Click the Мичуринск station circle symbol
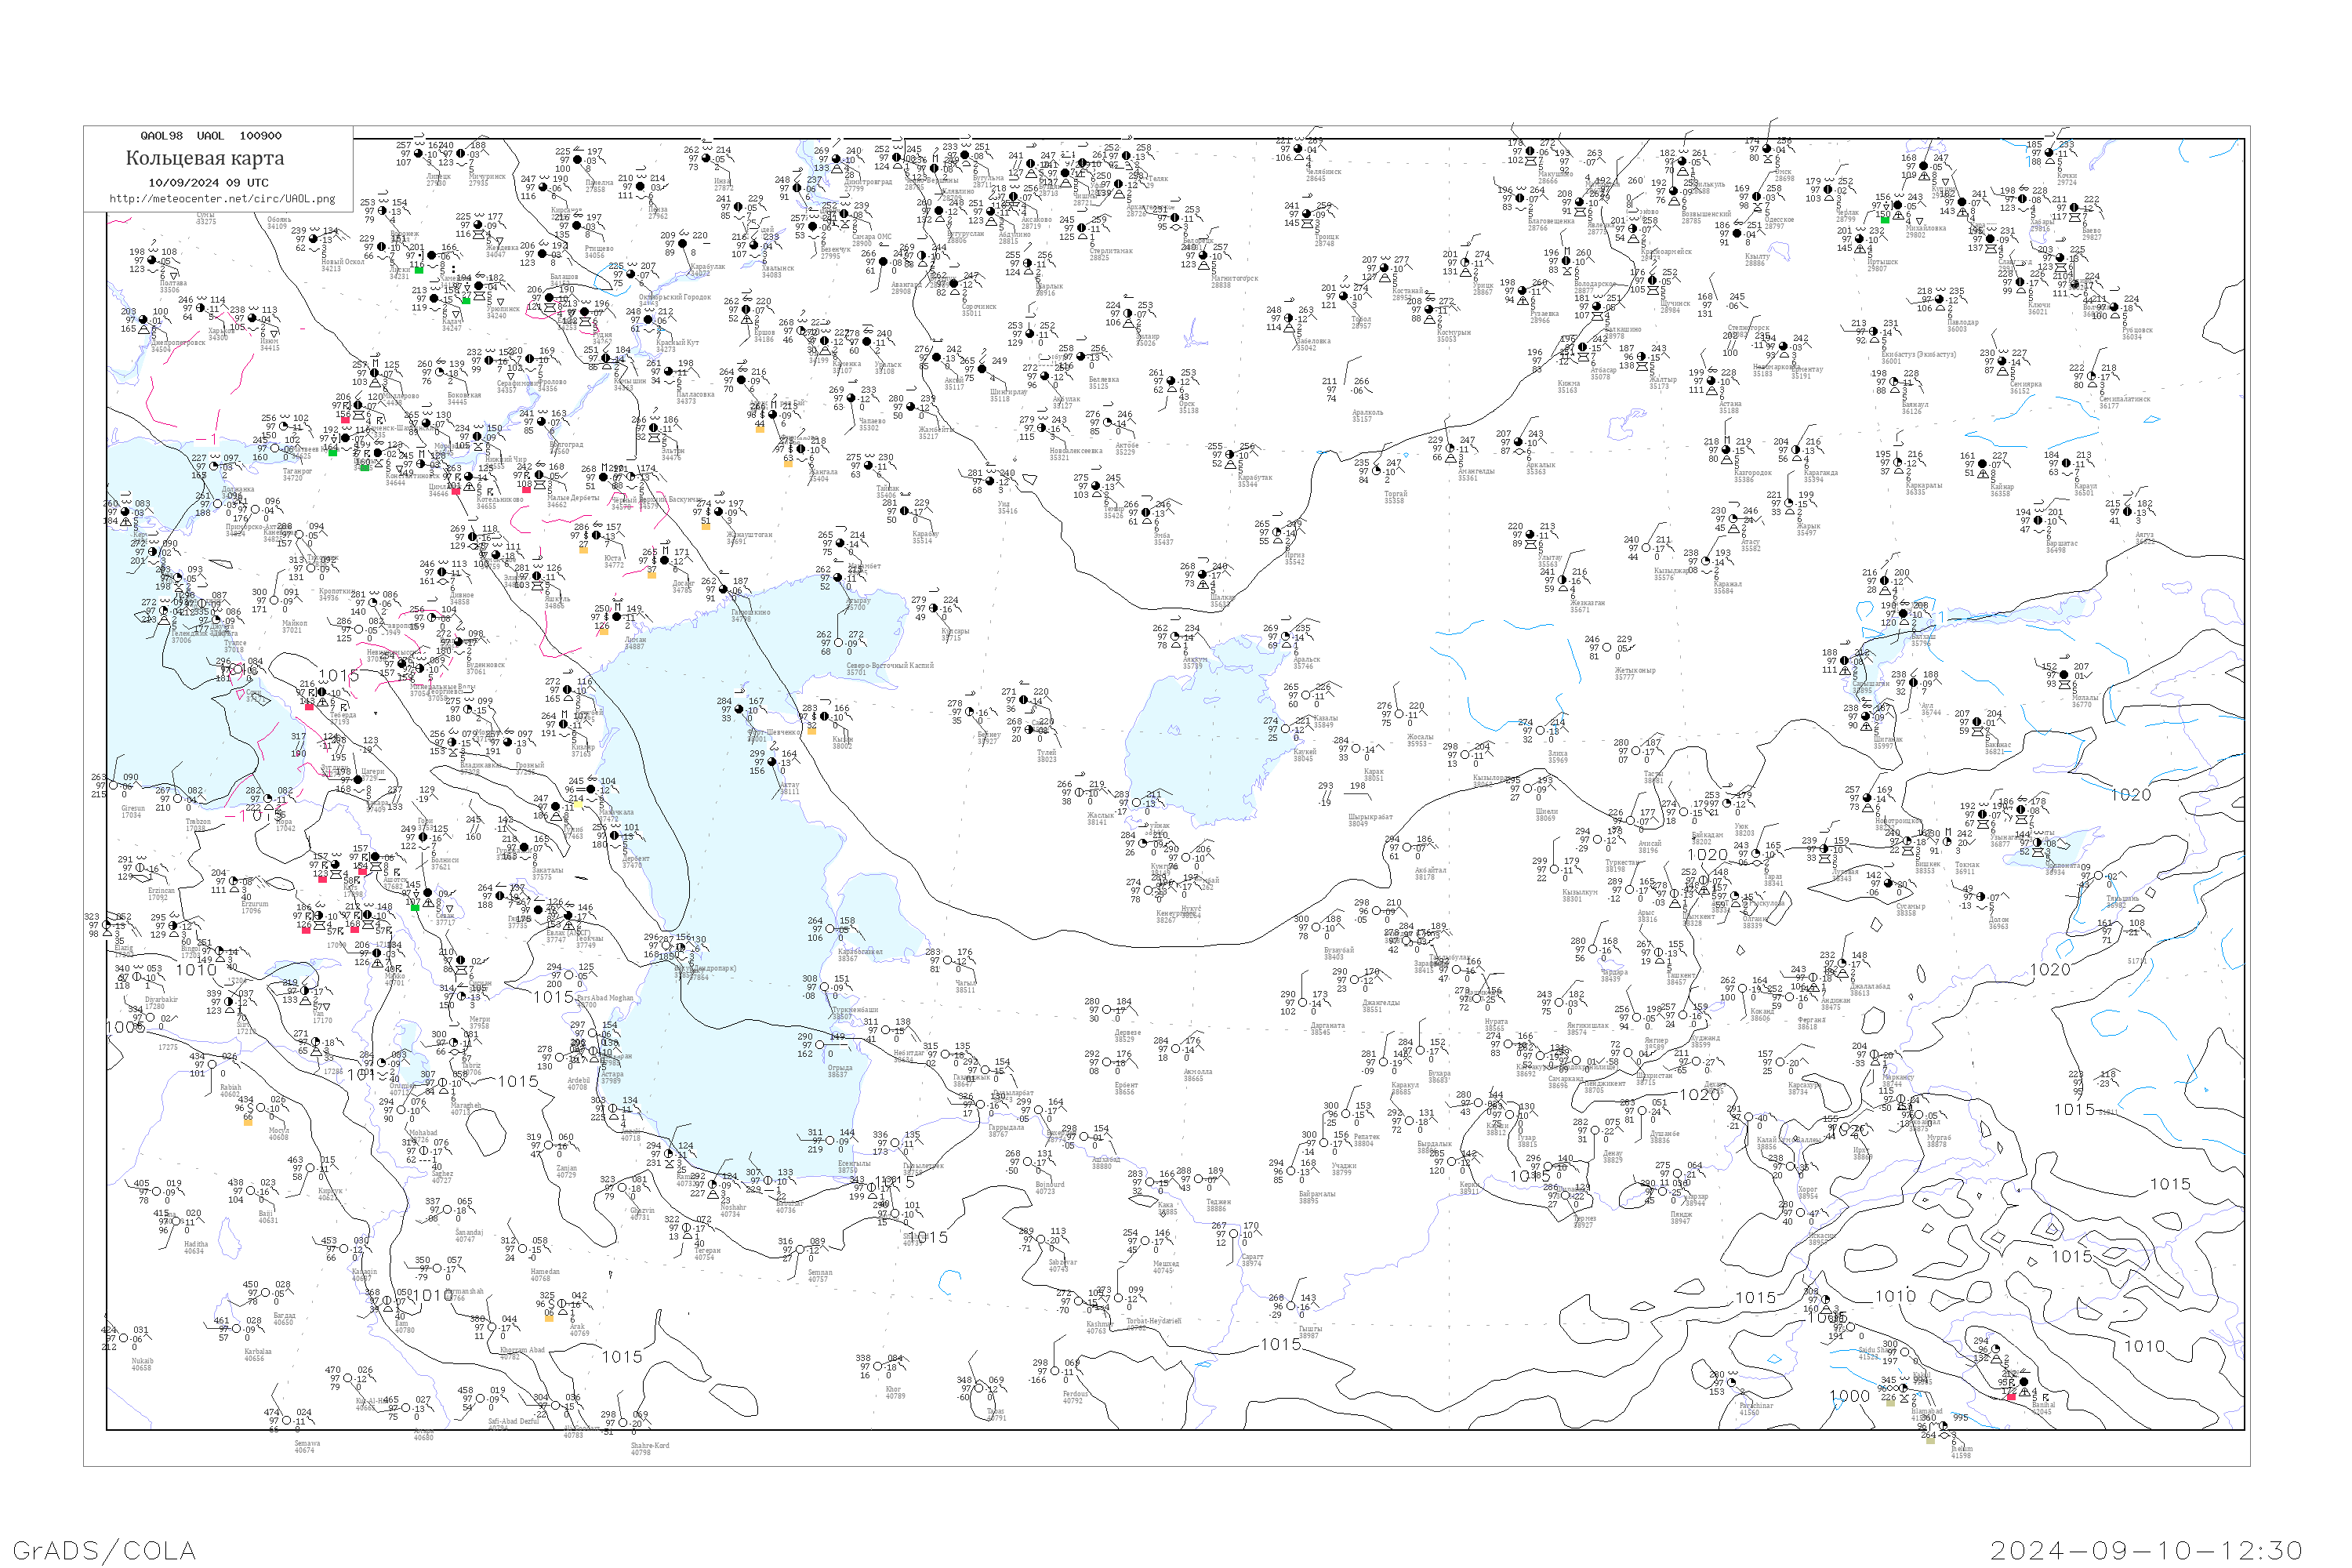This screenshot has height=1568, width=2352. tap(461, 154)
